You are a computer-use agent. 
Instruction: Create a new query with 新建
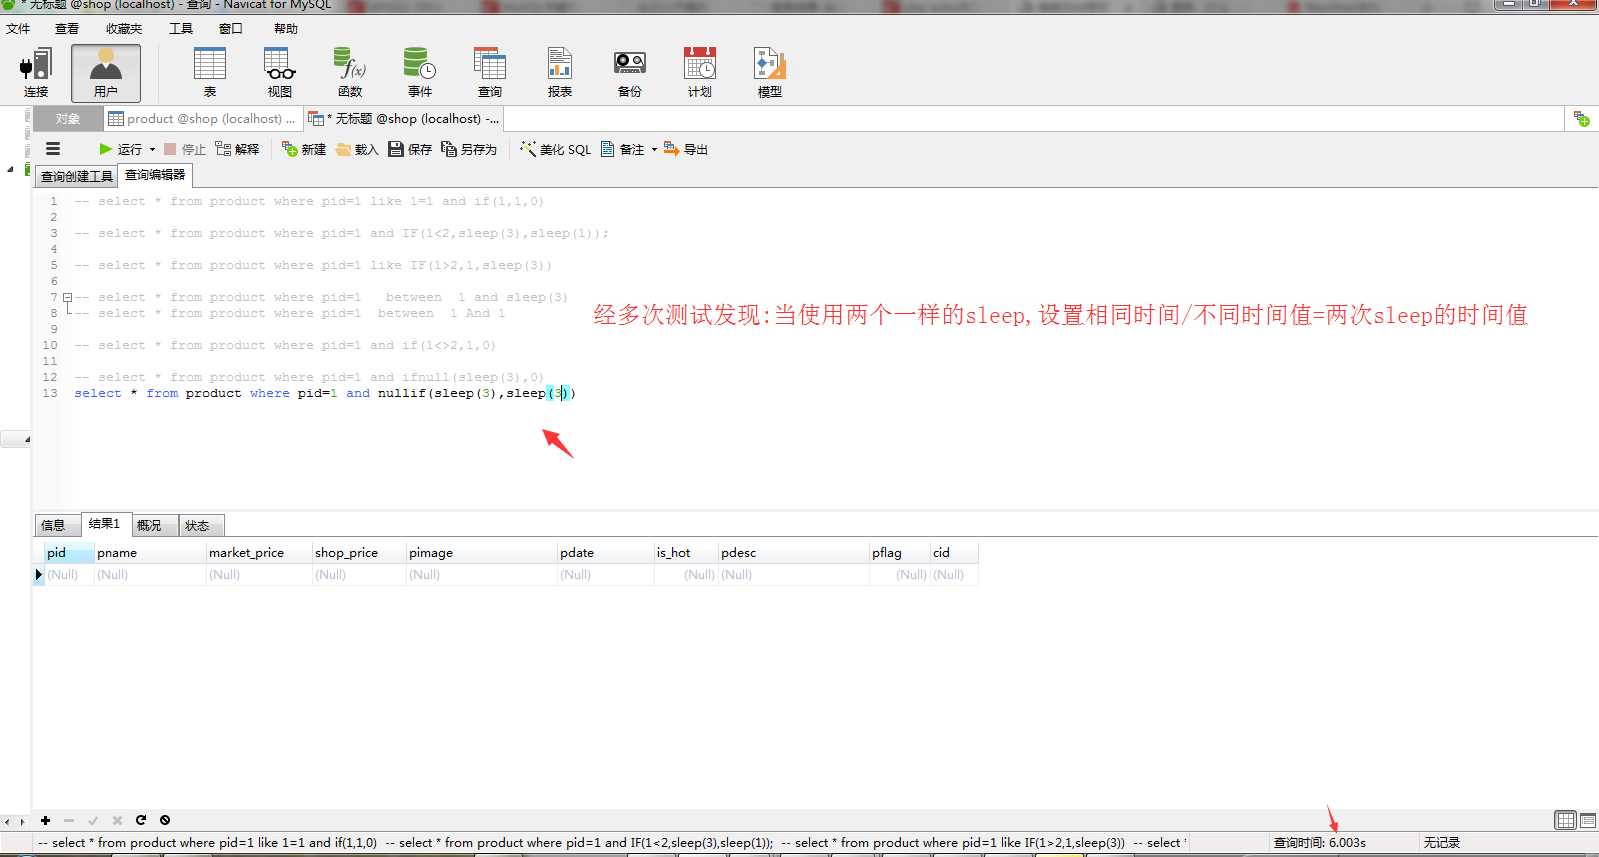[x=304, y=149]
